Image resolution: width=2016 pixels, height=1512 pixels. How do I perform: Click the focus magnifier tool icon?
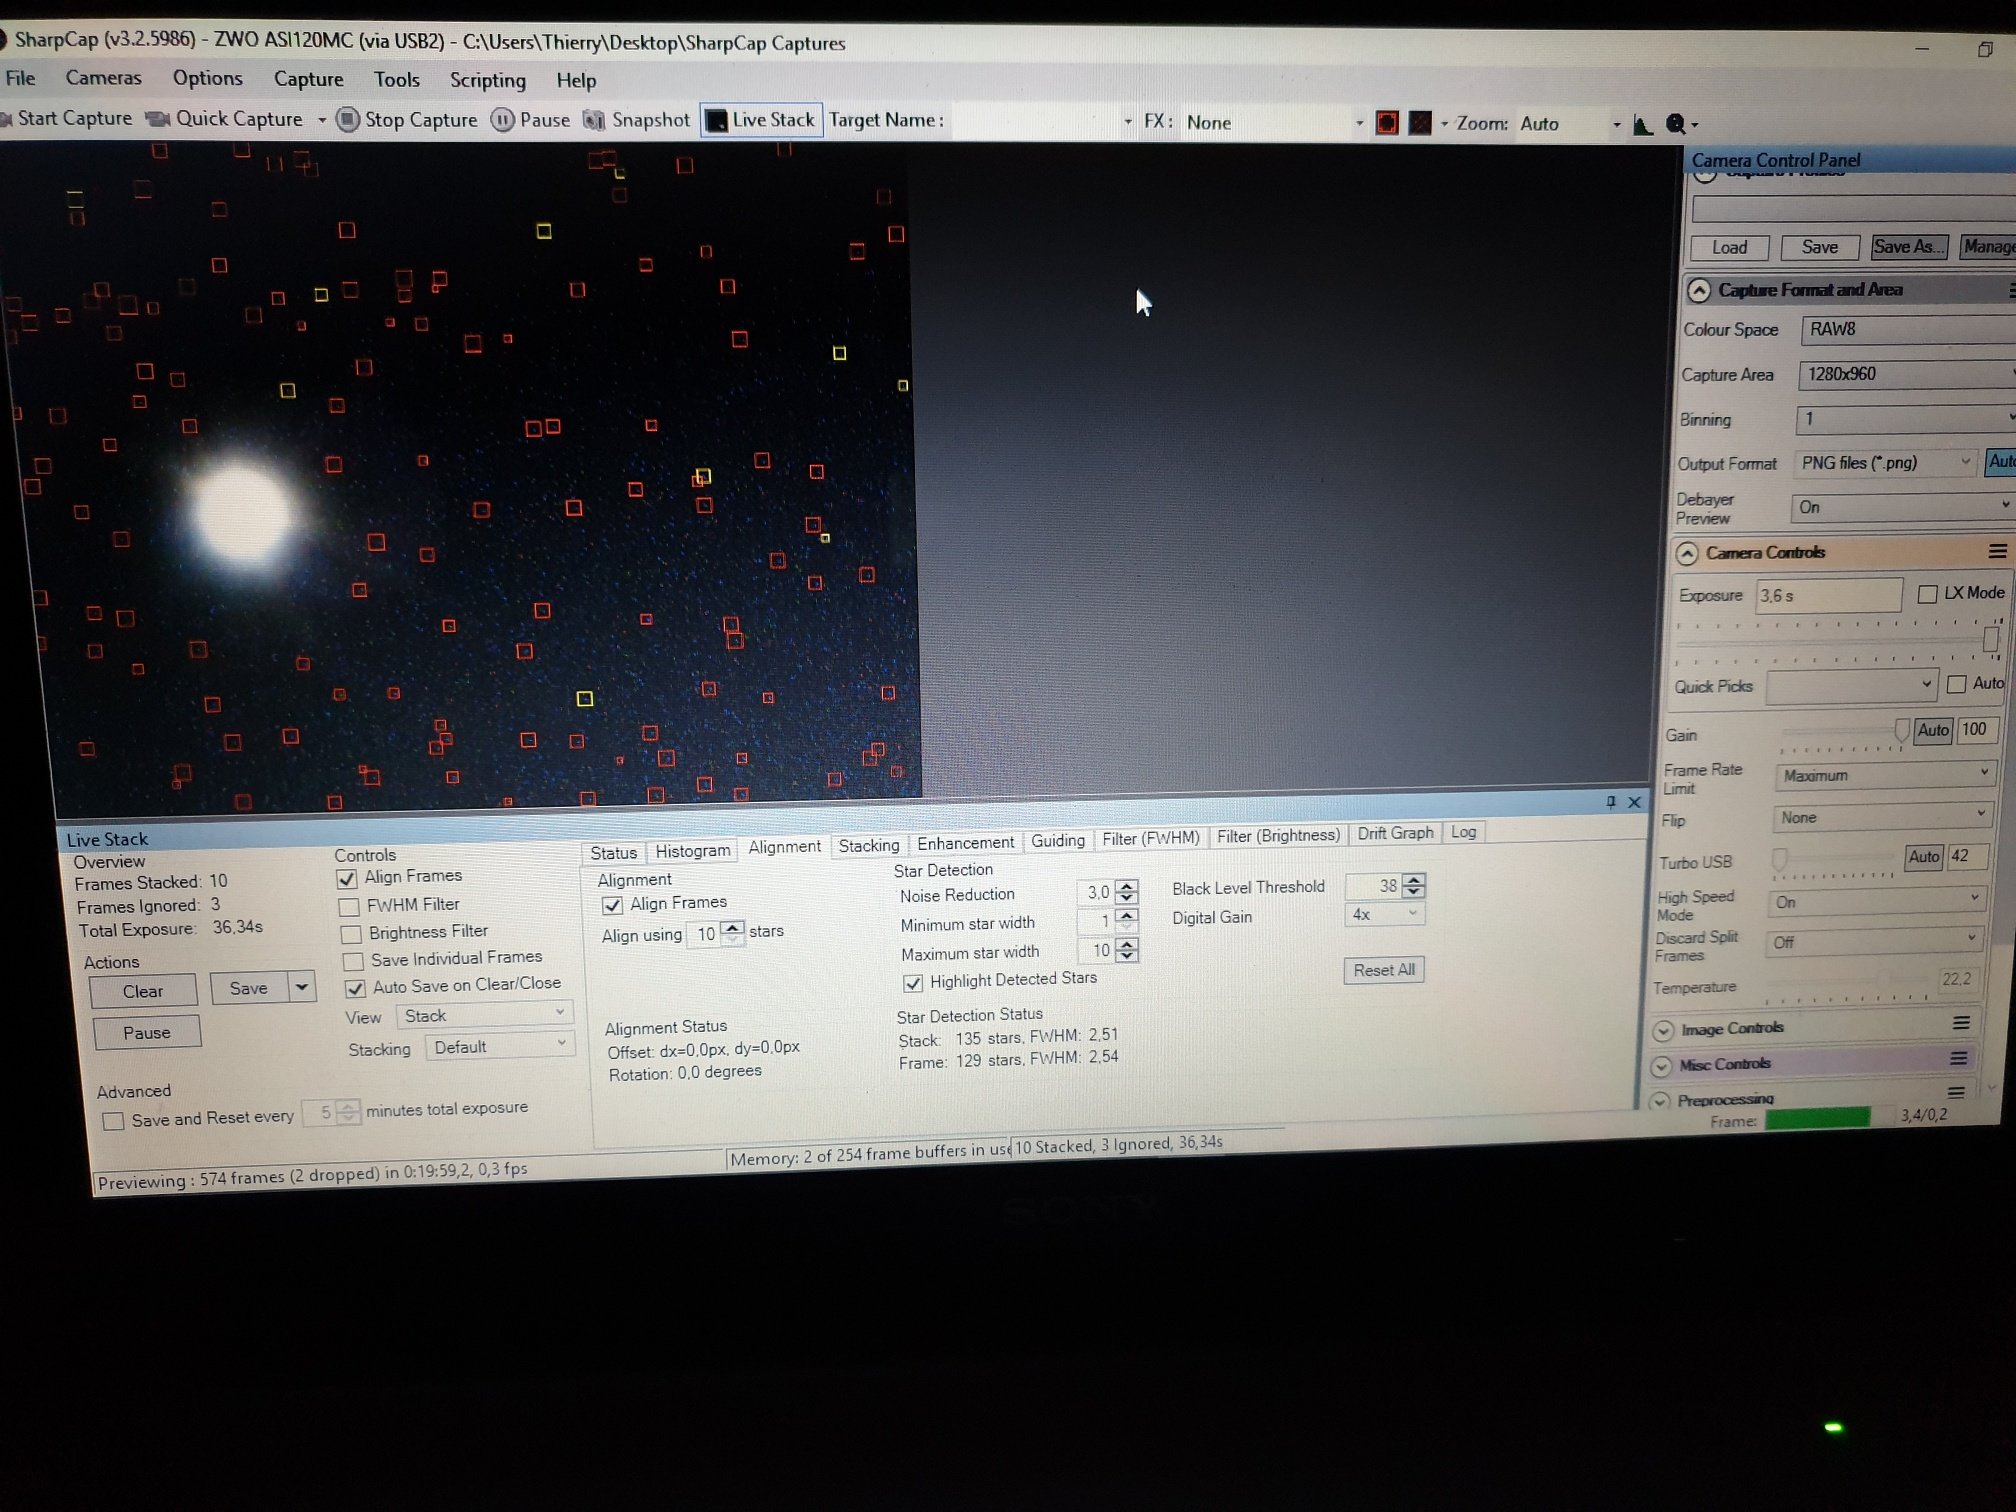[1676, 125]
